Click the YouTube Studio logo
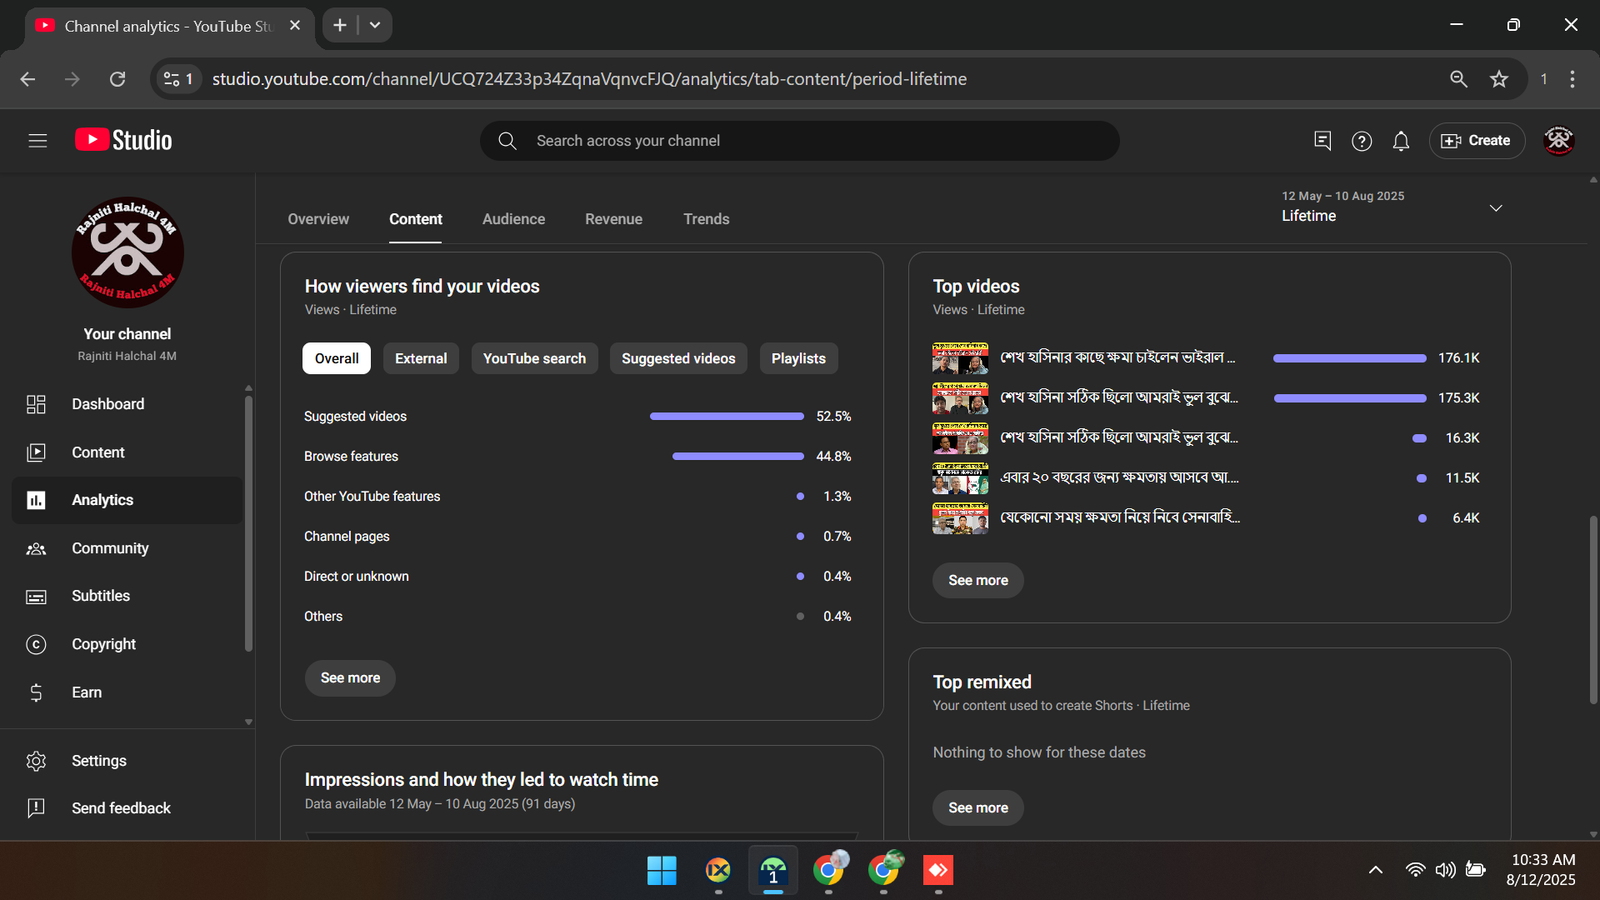The image size is (1600, 900). coord(124,140)
